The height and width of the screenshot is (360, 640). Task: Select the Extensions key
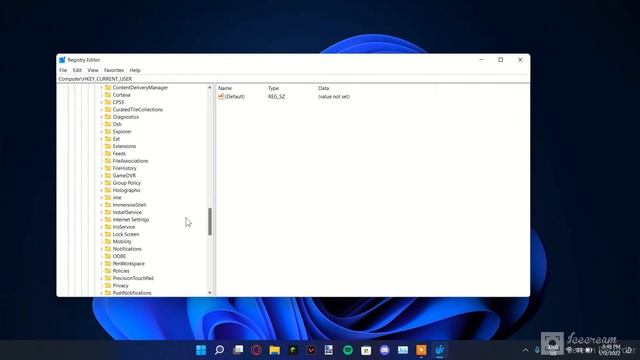coord(124,147)
